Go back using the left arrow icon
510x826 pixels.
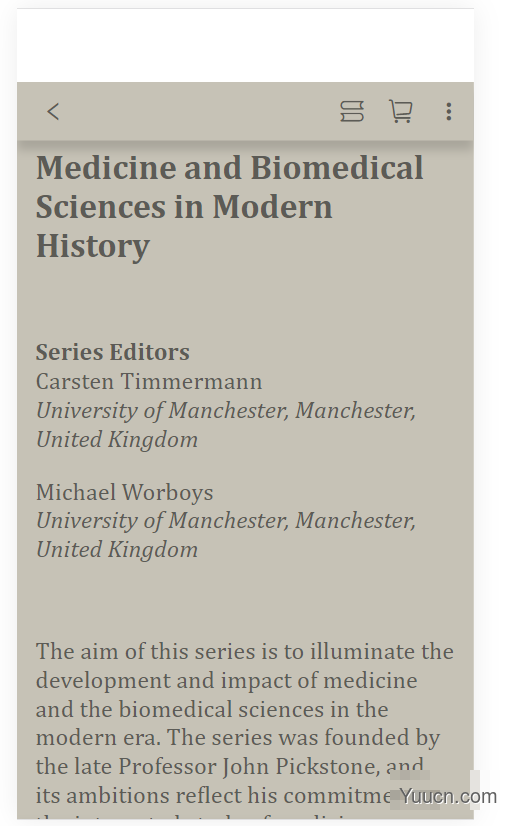pyautogui.click(x=53, y=112)
